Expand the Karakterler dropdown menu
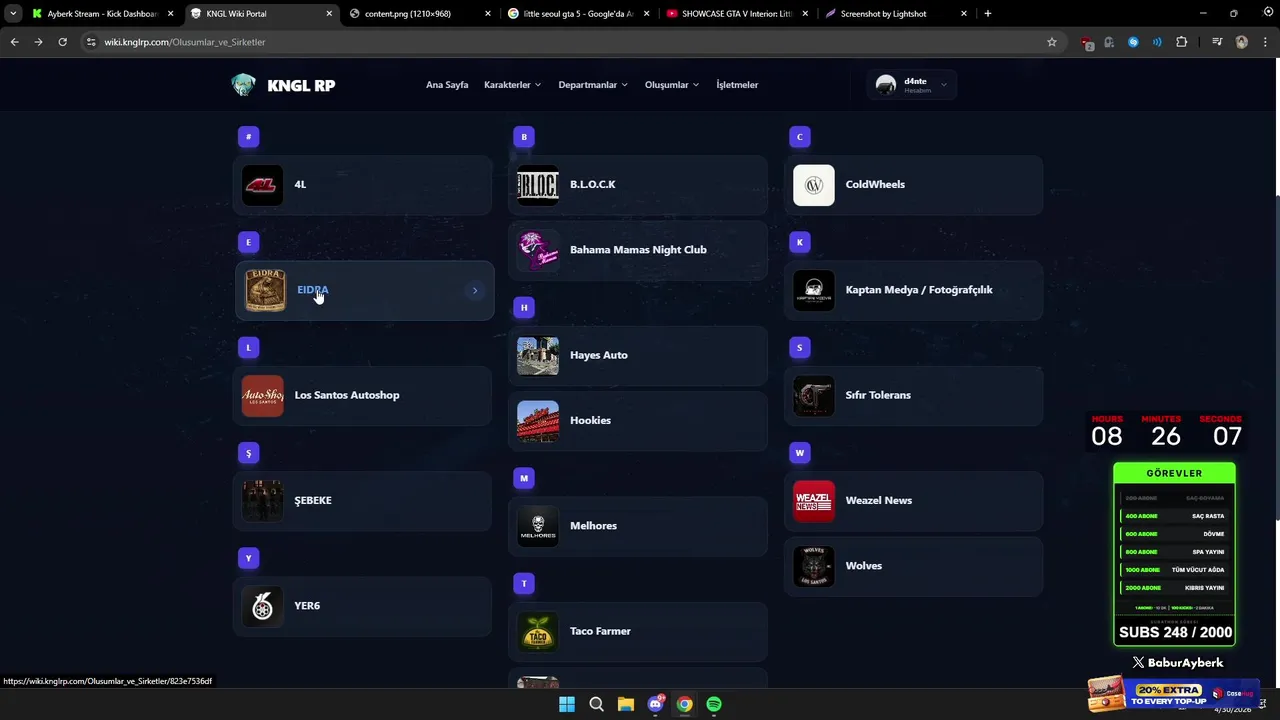The height and width of the screenshot is (720, 1280). pos(512,85)
